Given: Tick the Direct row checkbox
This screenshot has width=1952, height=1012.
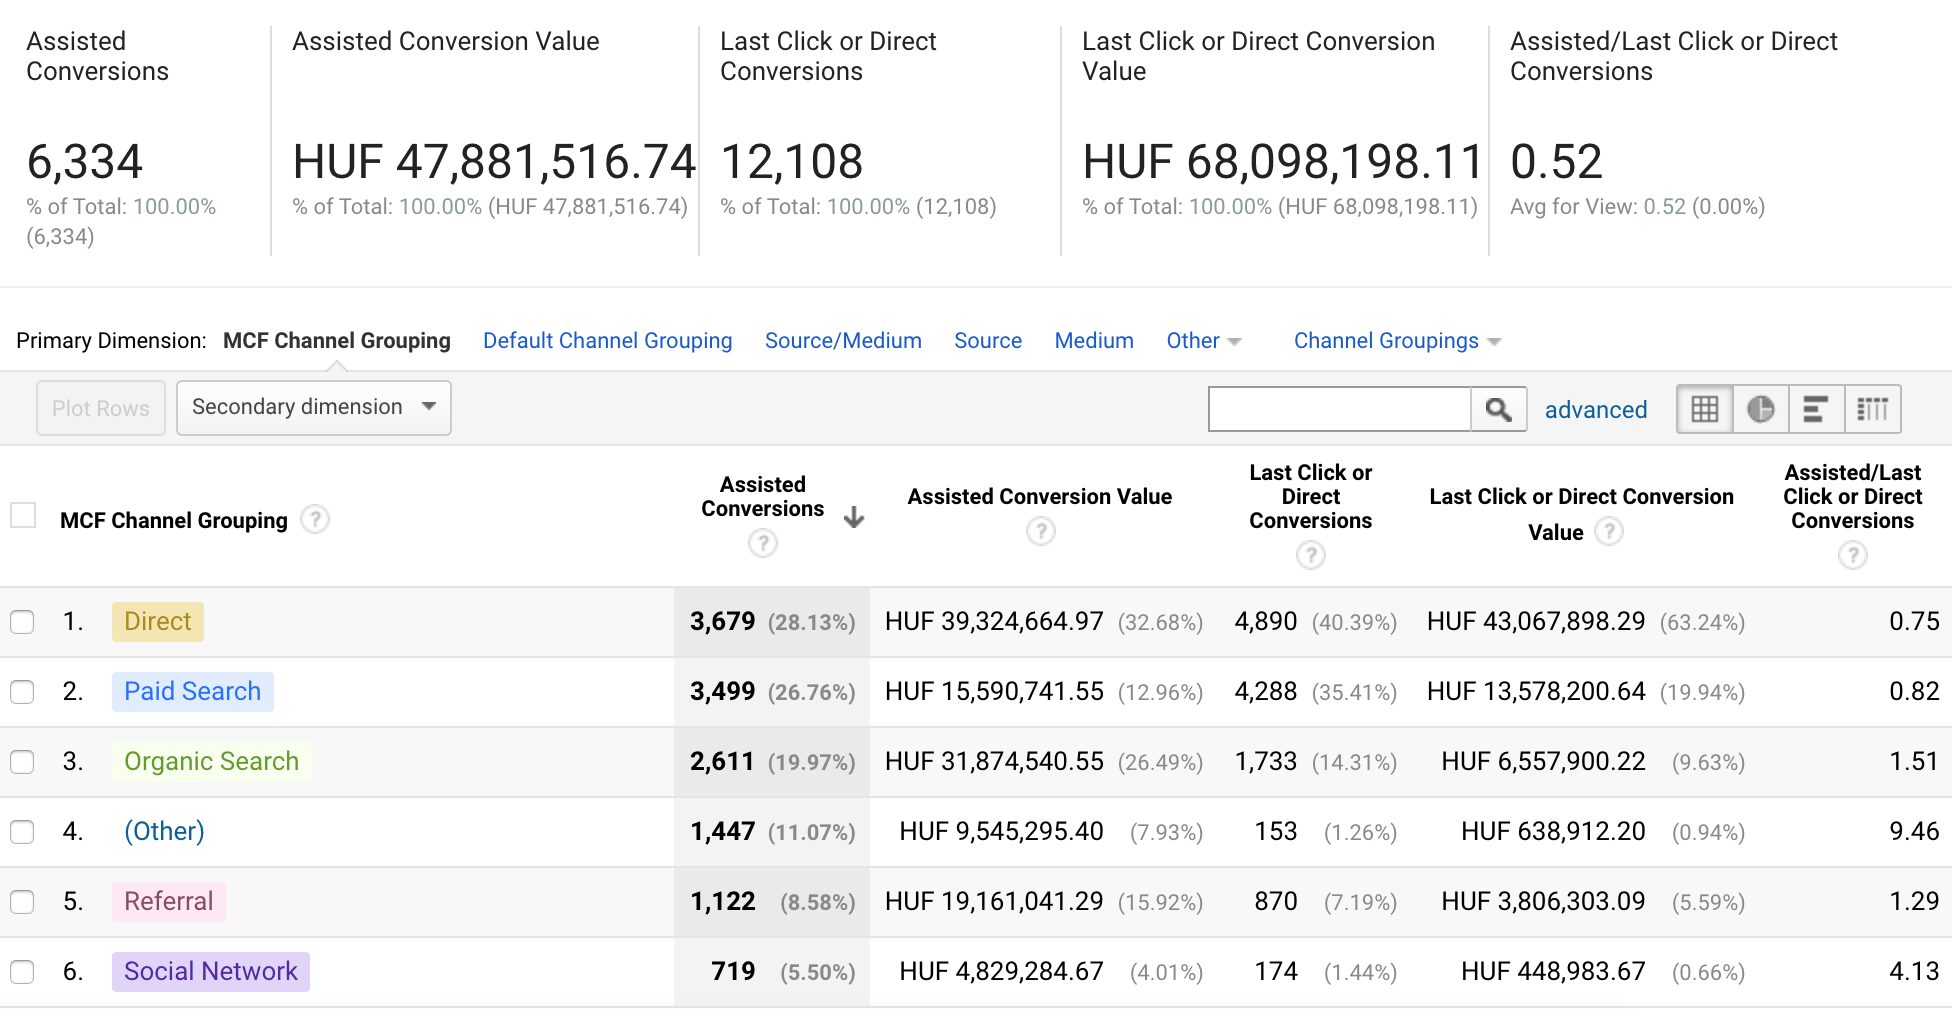Looking at the screenshot, I should (x=22, y=622).
